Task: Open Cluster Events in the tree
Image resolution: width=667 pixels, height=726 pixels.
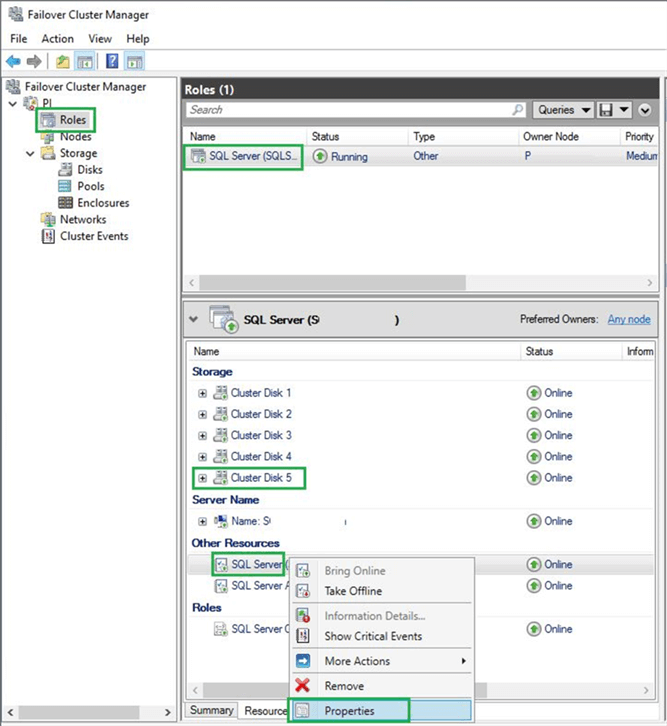Action: 94,236
